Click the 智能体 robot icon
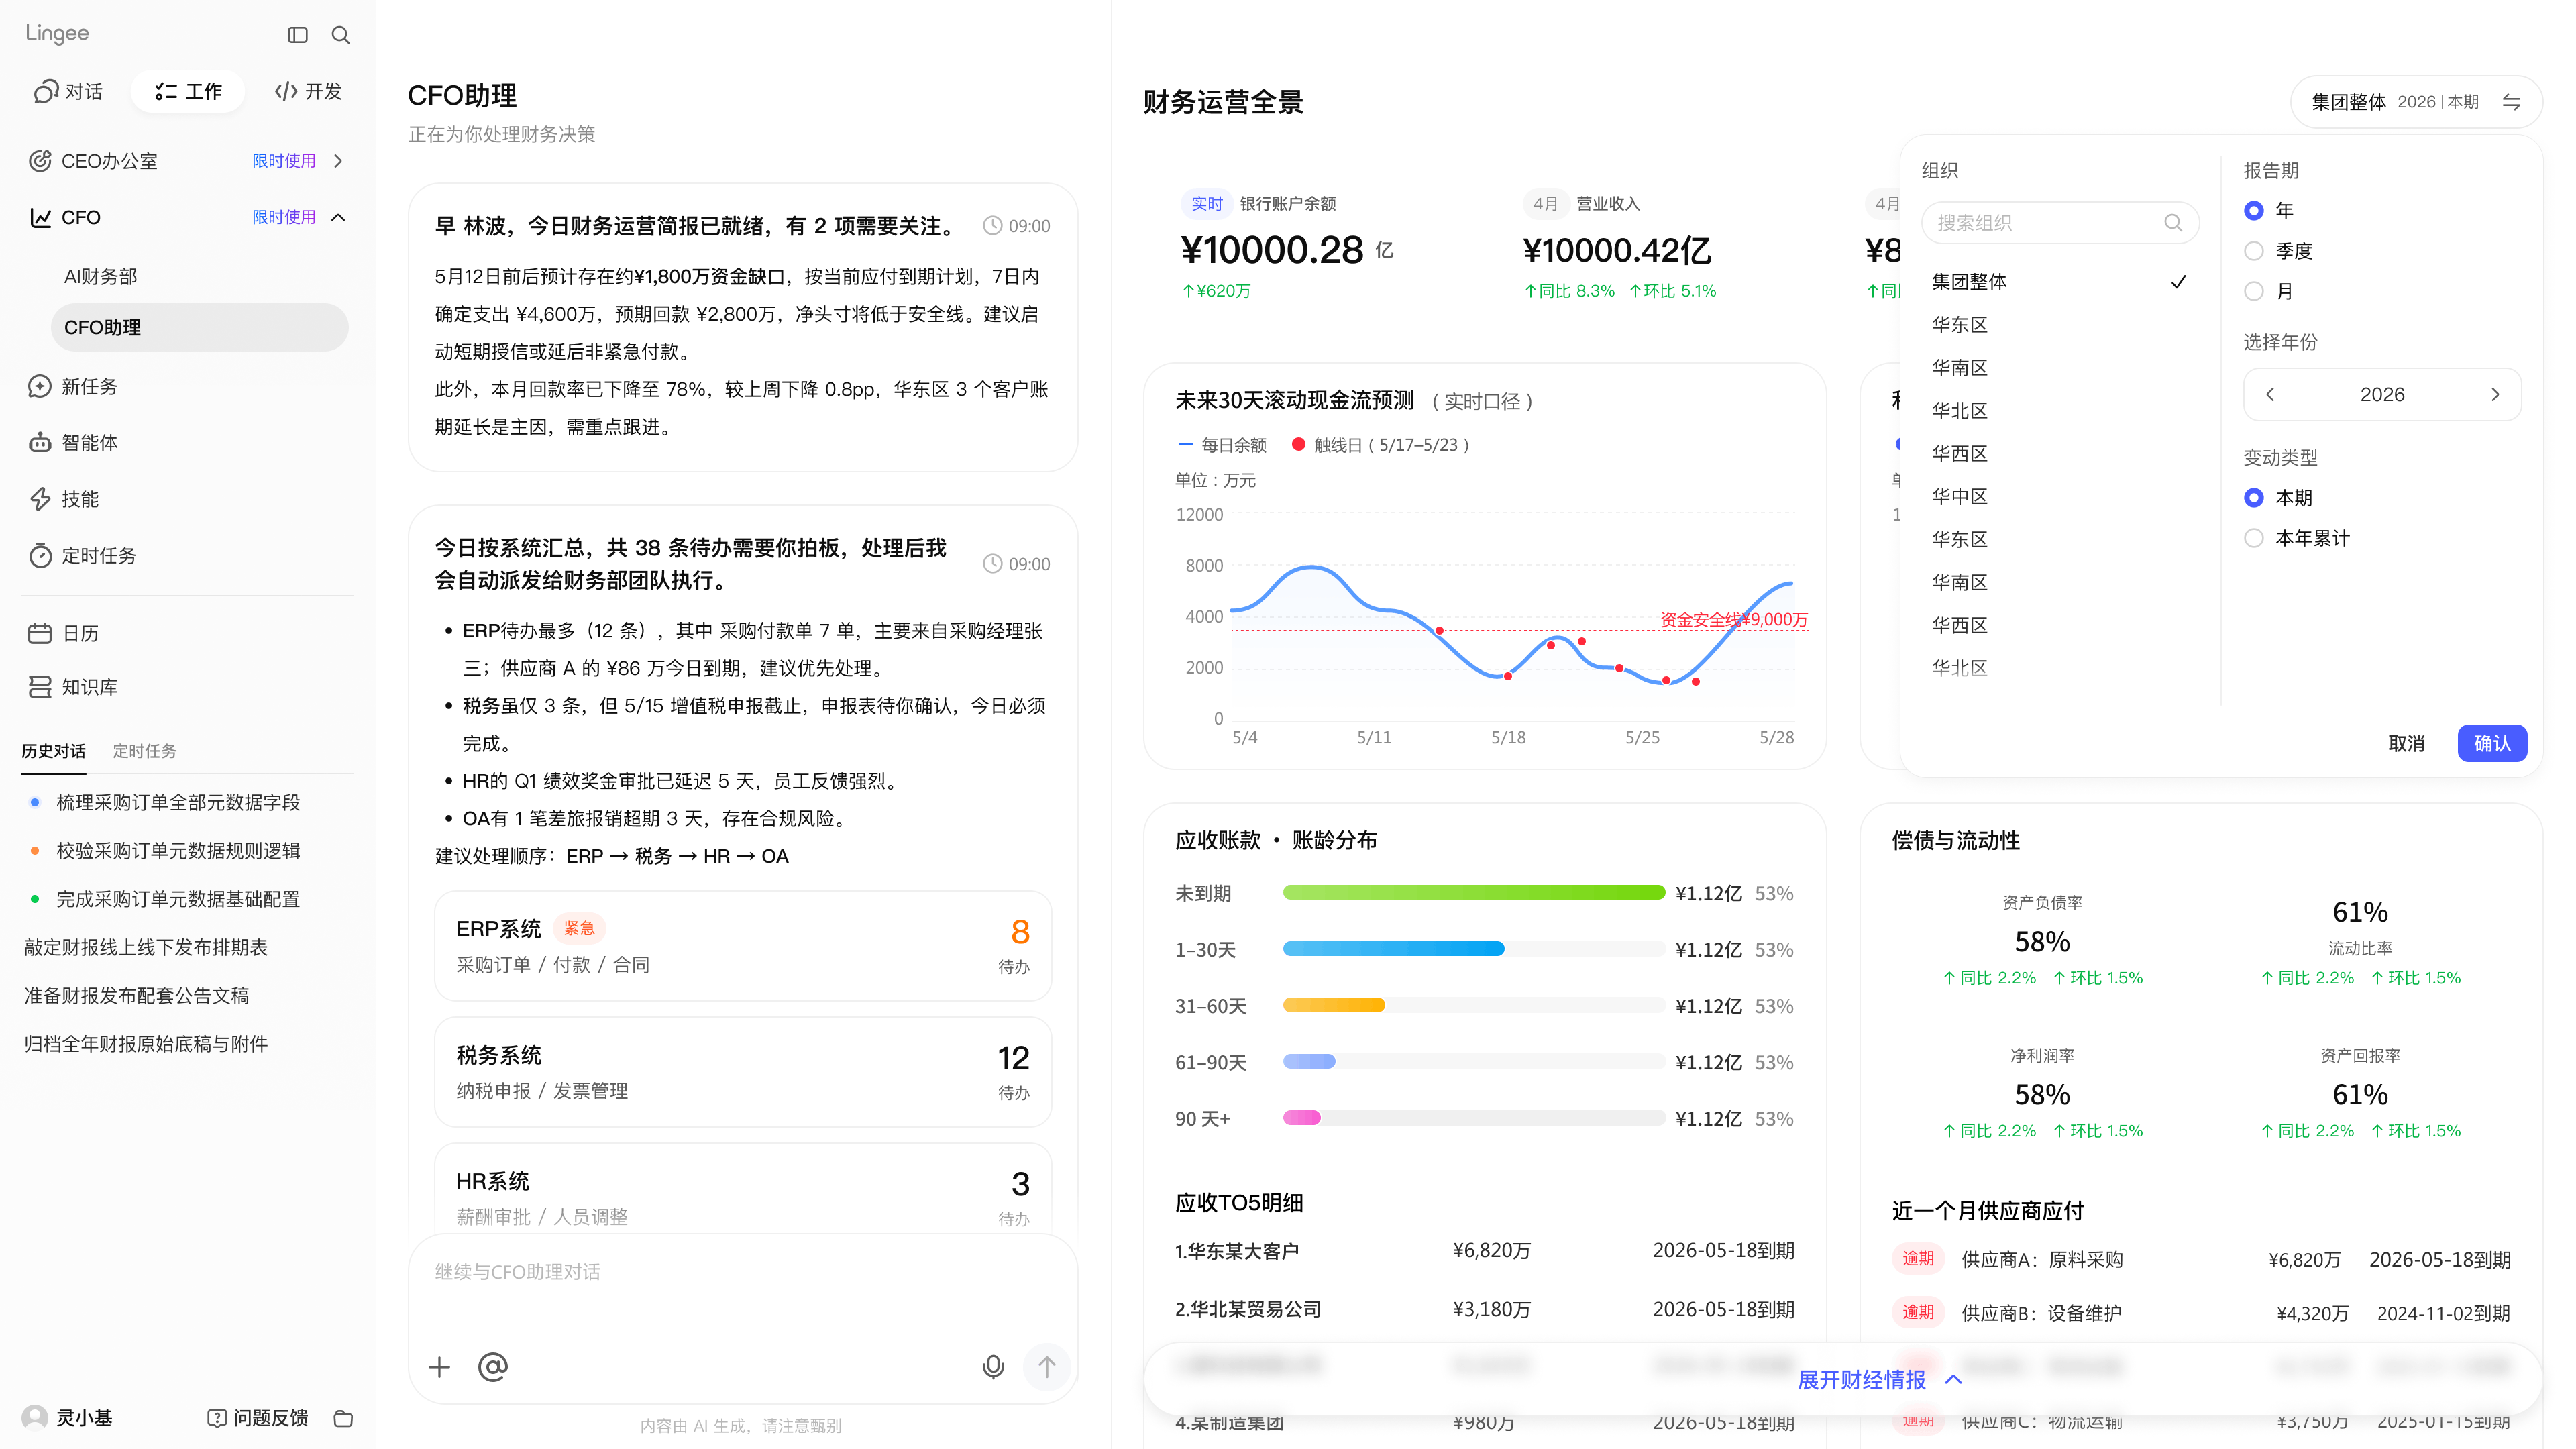 (x=39, y=442)
